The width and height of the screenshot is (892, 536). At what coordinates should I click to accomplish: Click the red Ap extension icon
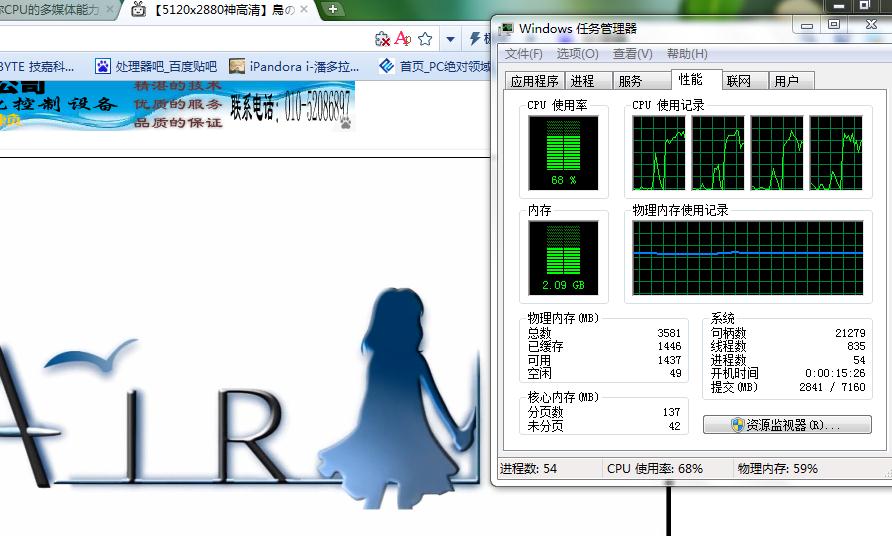click(x=403, y=38)
